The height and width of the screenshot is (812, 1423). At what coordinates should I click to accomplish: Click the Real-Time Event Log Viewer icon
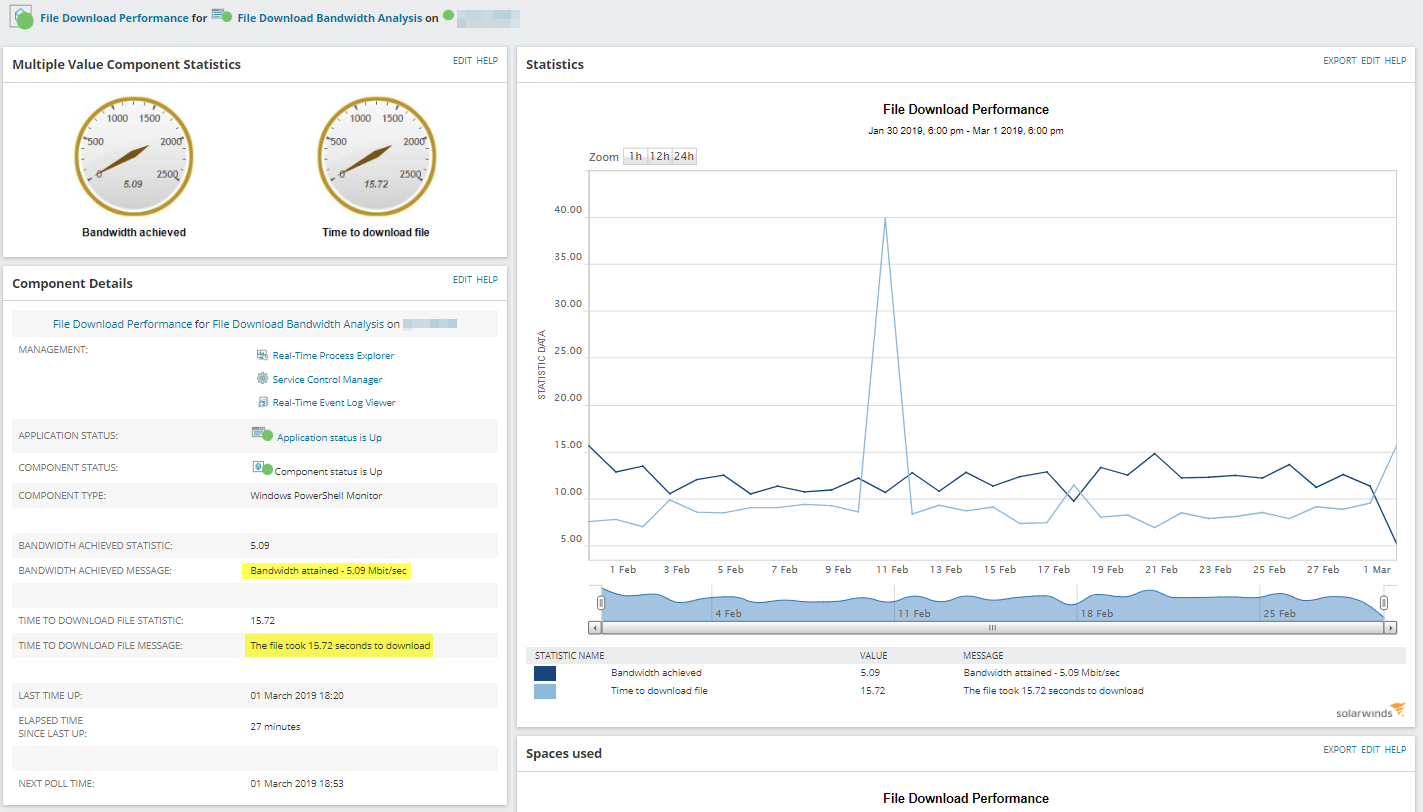262,402
